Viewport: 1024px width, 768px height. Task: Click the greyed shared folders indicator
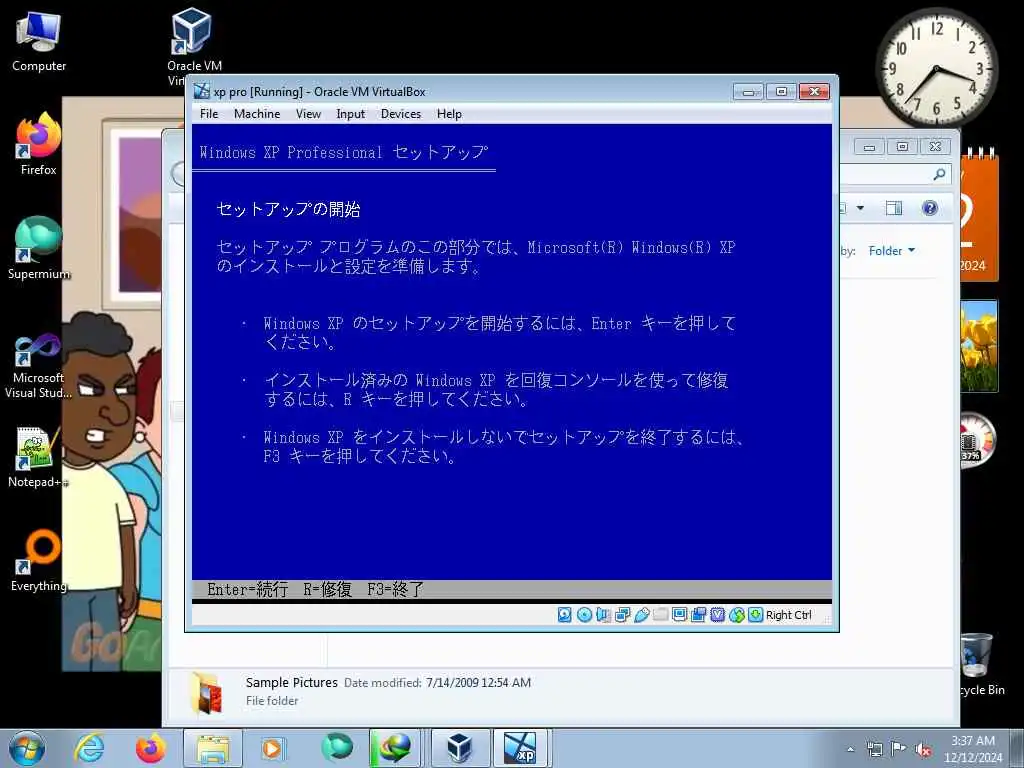pos(660,615)
